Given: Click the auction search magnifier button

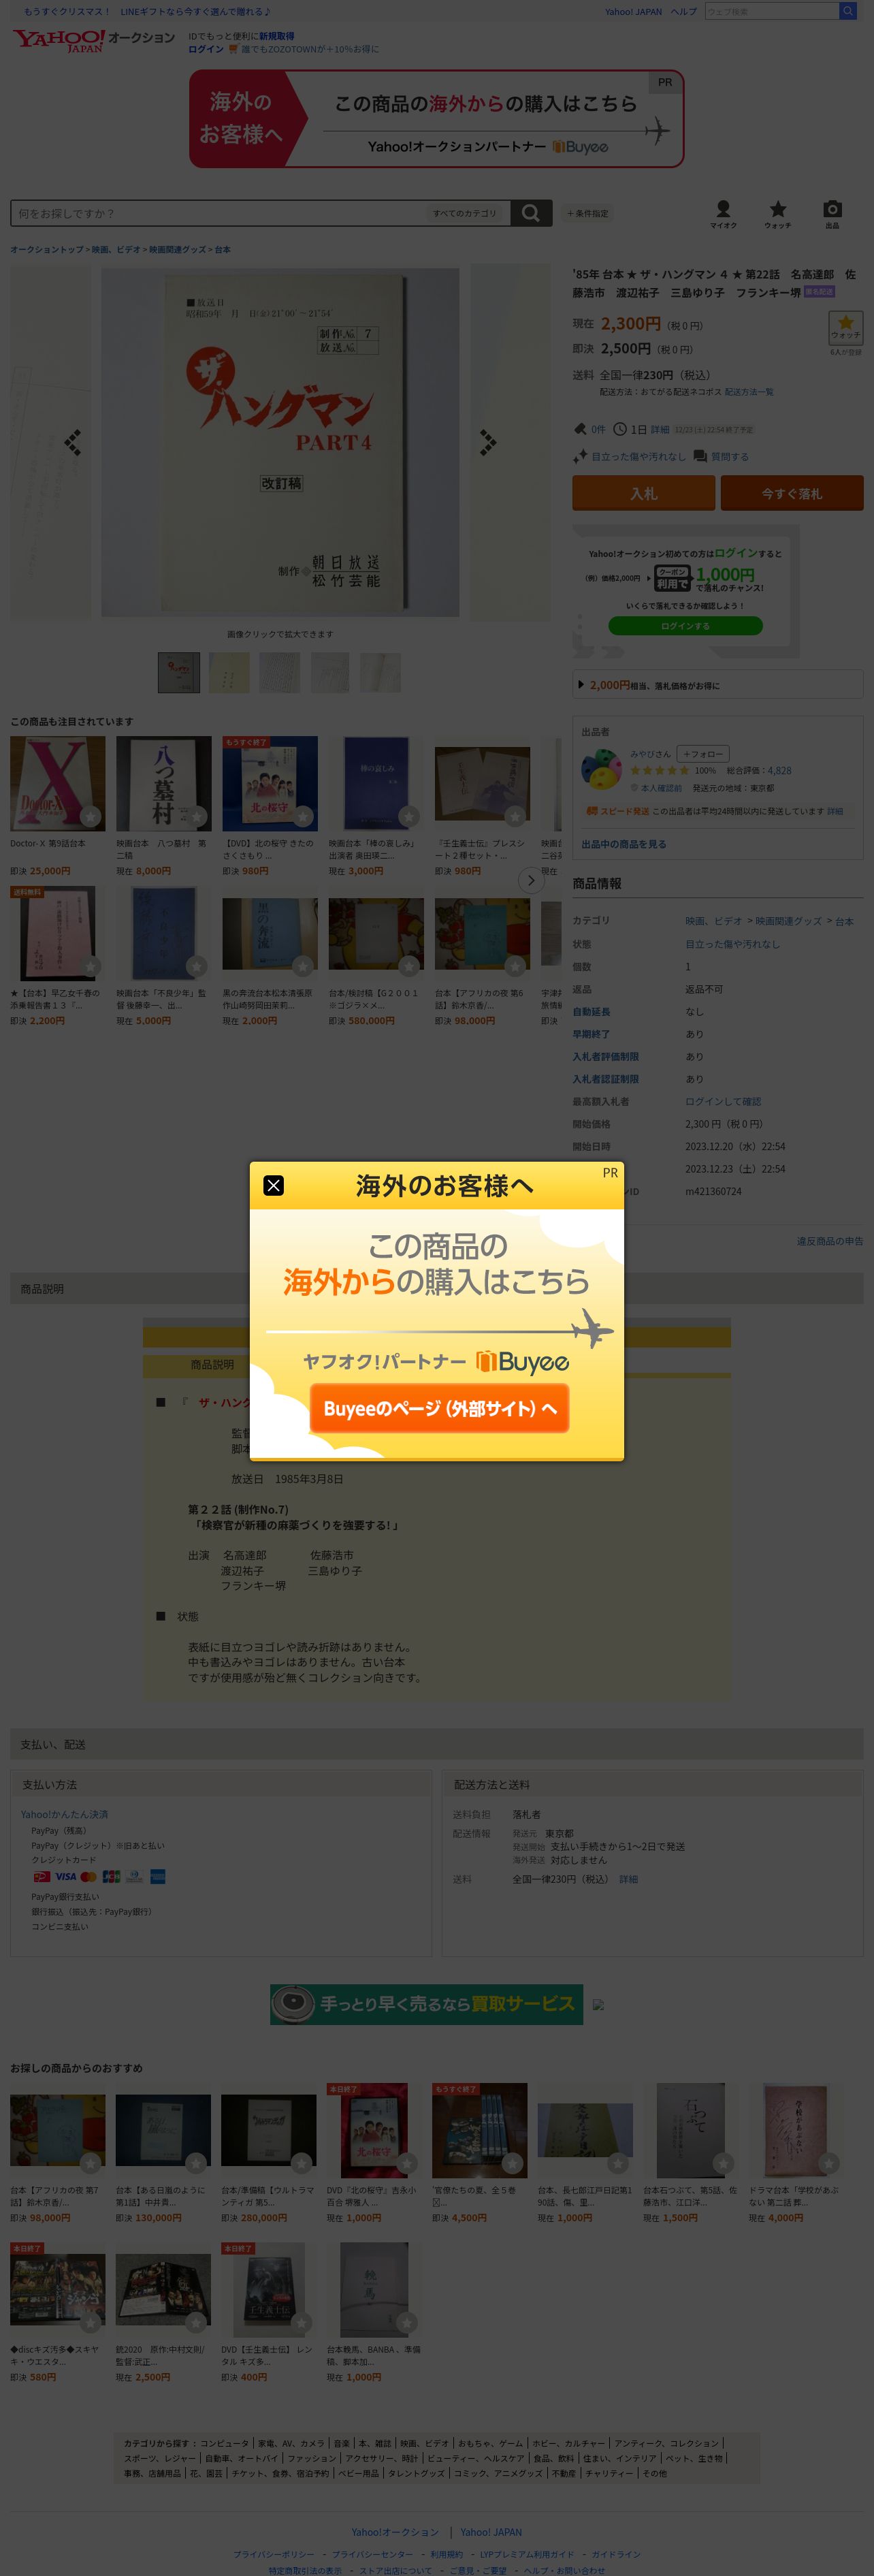Looking at the screenshot, I should coord(531,213).
